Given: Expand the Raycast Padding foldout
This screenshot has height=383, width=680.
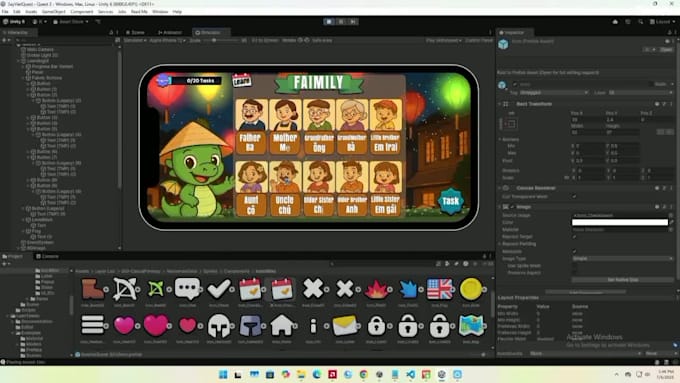Looking at the screenshot, I should click(x=500, y=244).
